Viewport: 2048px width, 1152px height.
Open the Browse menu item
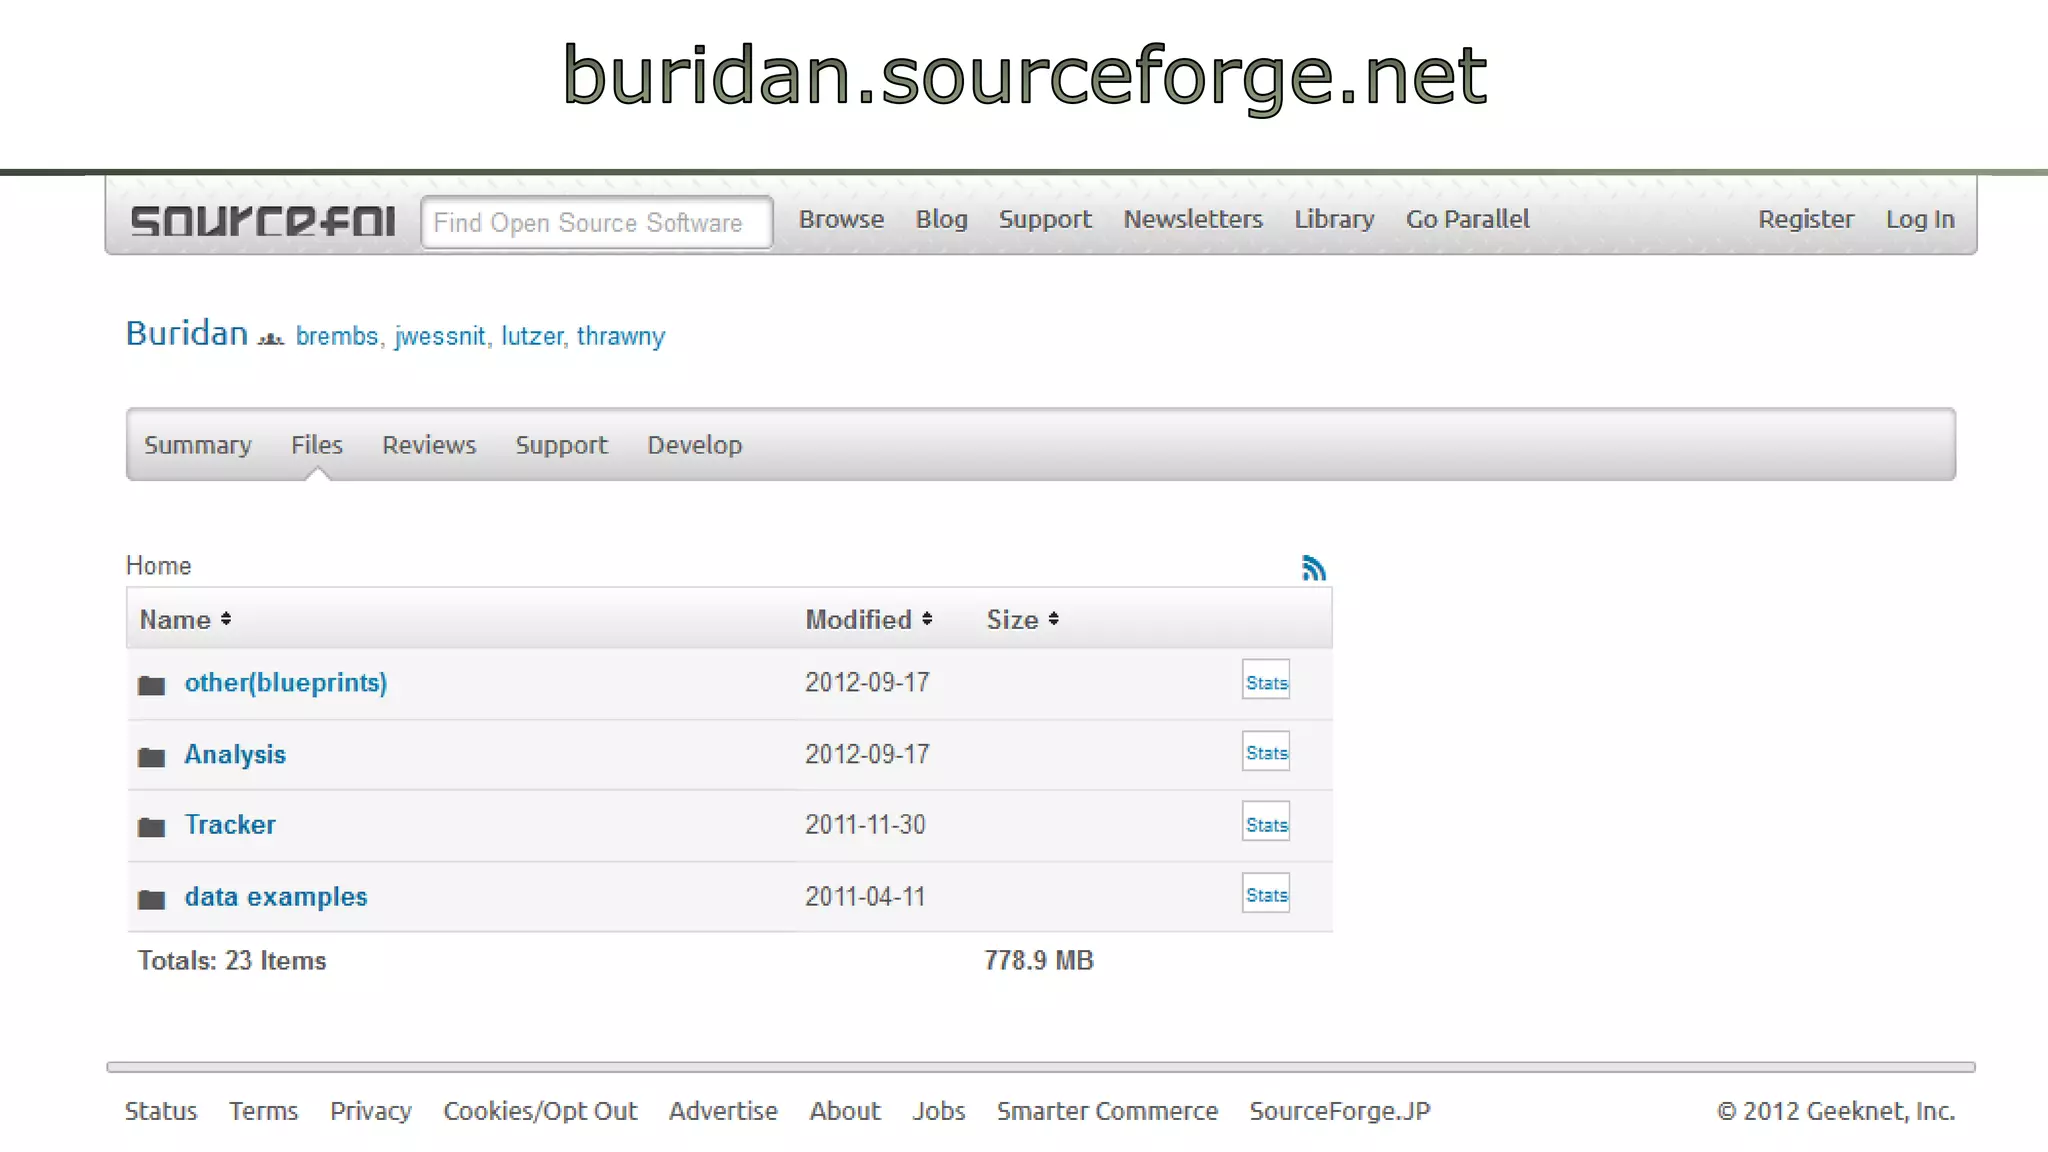click(841, 219)
